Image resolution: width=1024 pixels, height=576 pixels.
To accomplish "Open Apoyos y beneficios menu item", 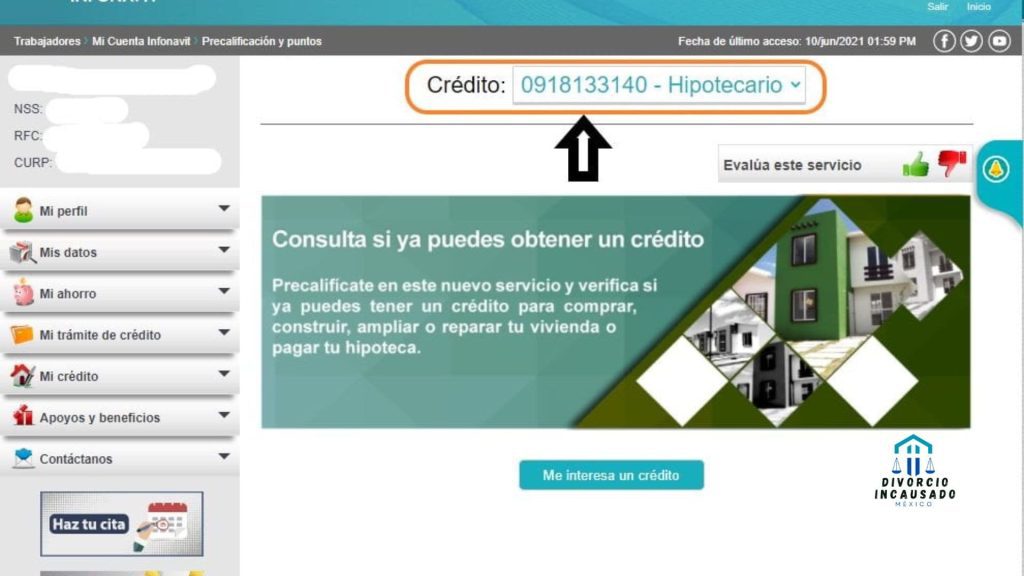I will [120, 417].
